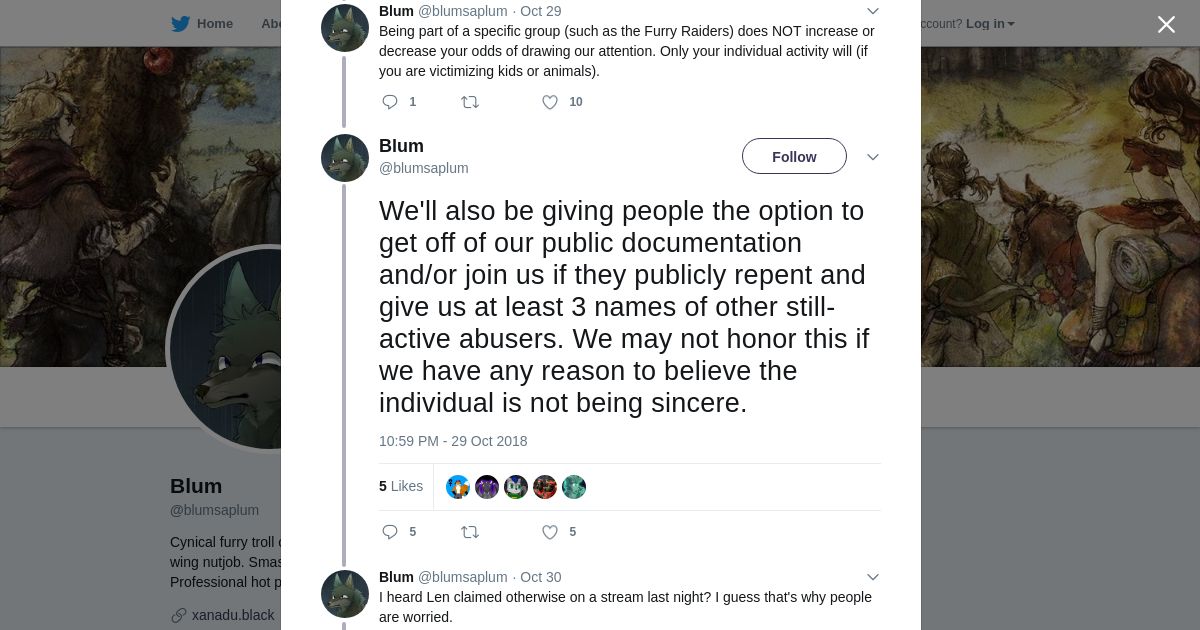Retweet the main tweet about public documentation
The width and height of the screenshot is (1200, 630).
(x=470, y=532)
